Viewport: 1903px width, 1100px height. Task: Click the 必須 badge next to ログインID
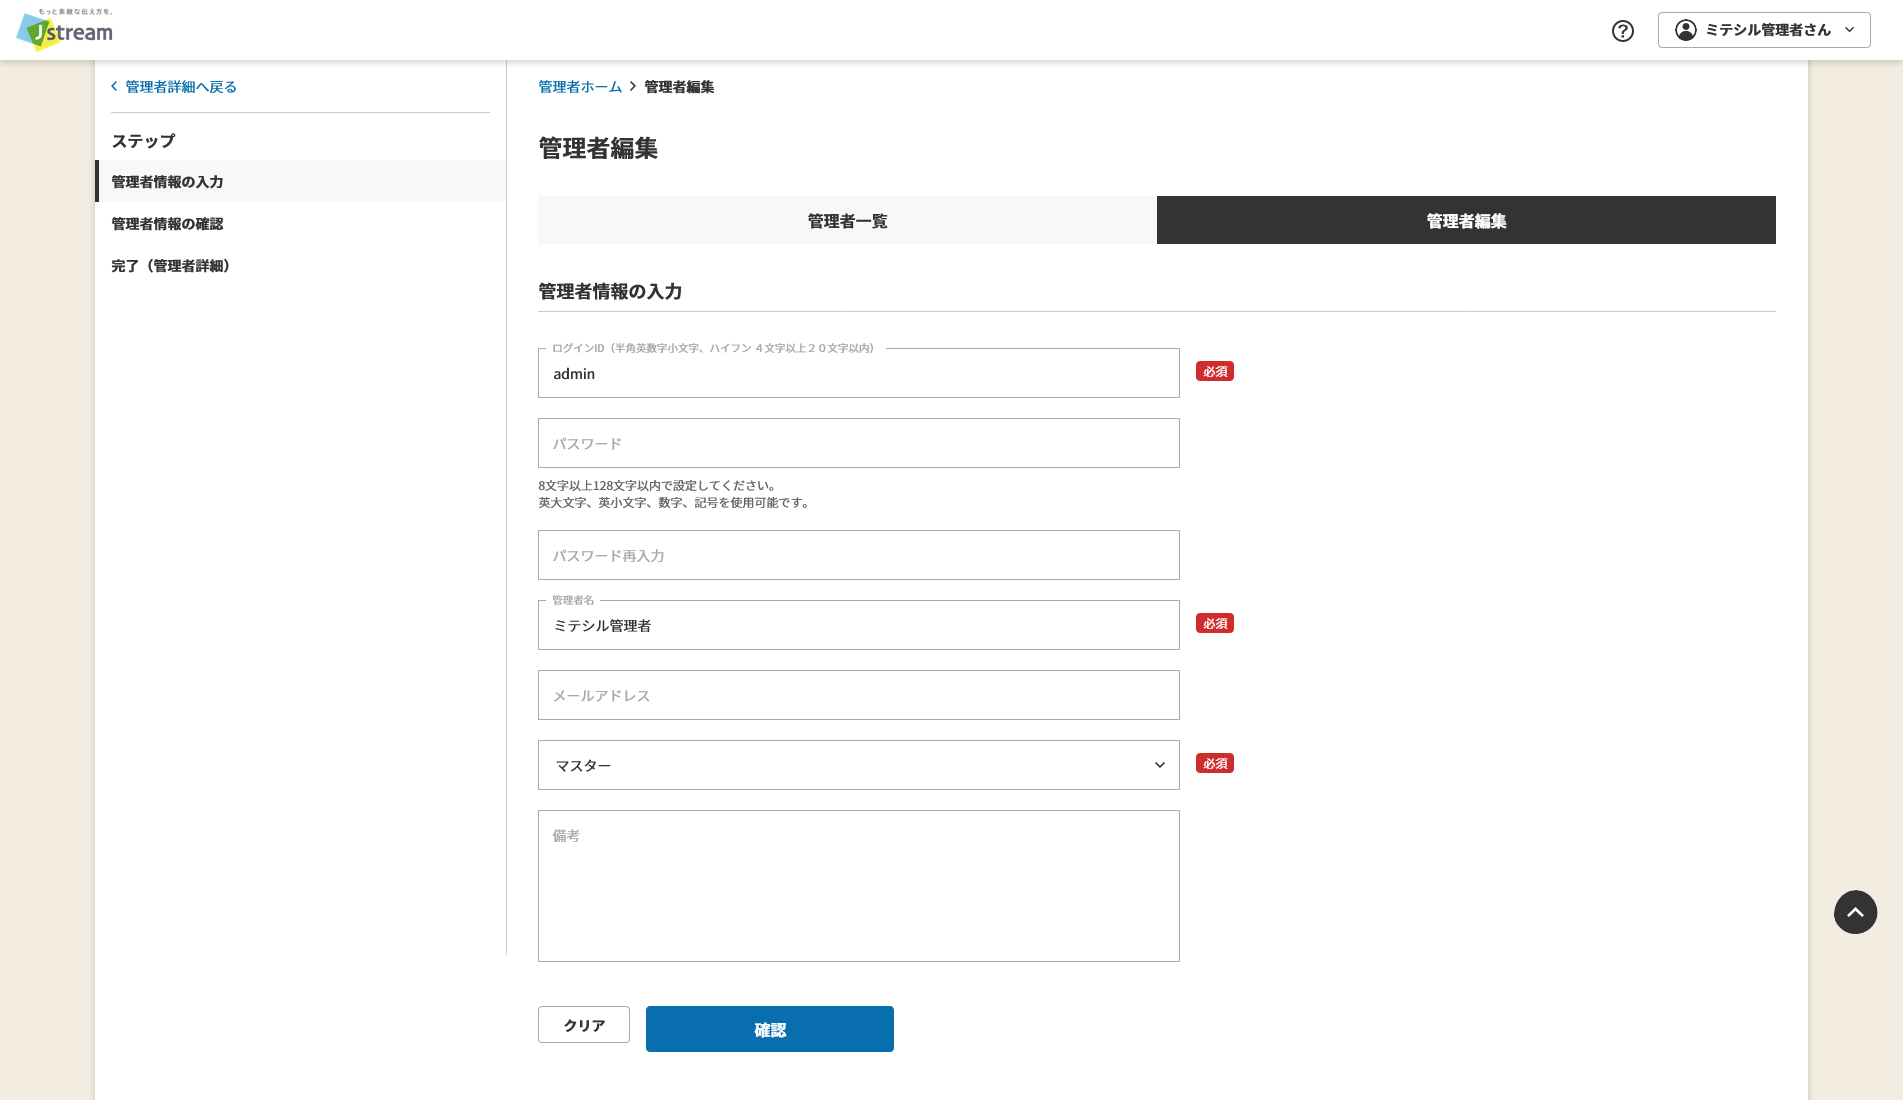click(1215, 371)
